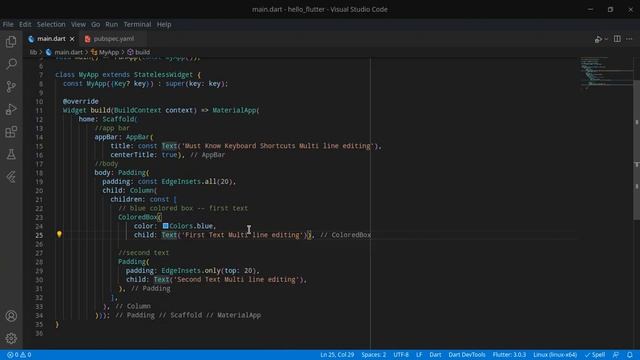
Task: Open the Explorer view in activity bar
Action: (x=11, y=42)
